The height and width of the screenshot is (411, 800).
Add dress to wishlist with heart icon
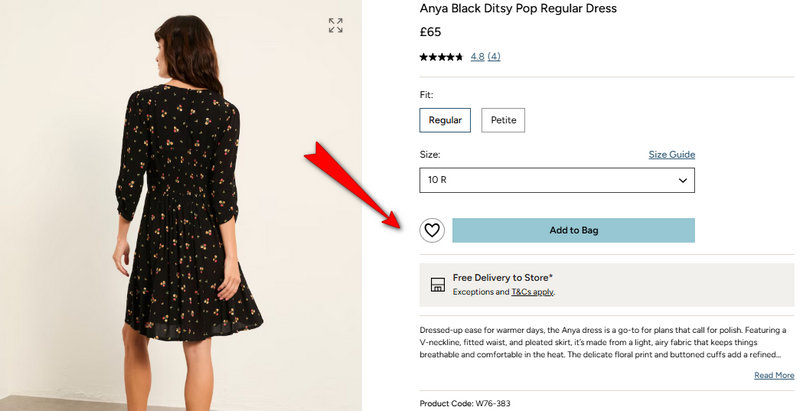[432, 230]
